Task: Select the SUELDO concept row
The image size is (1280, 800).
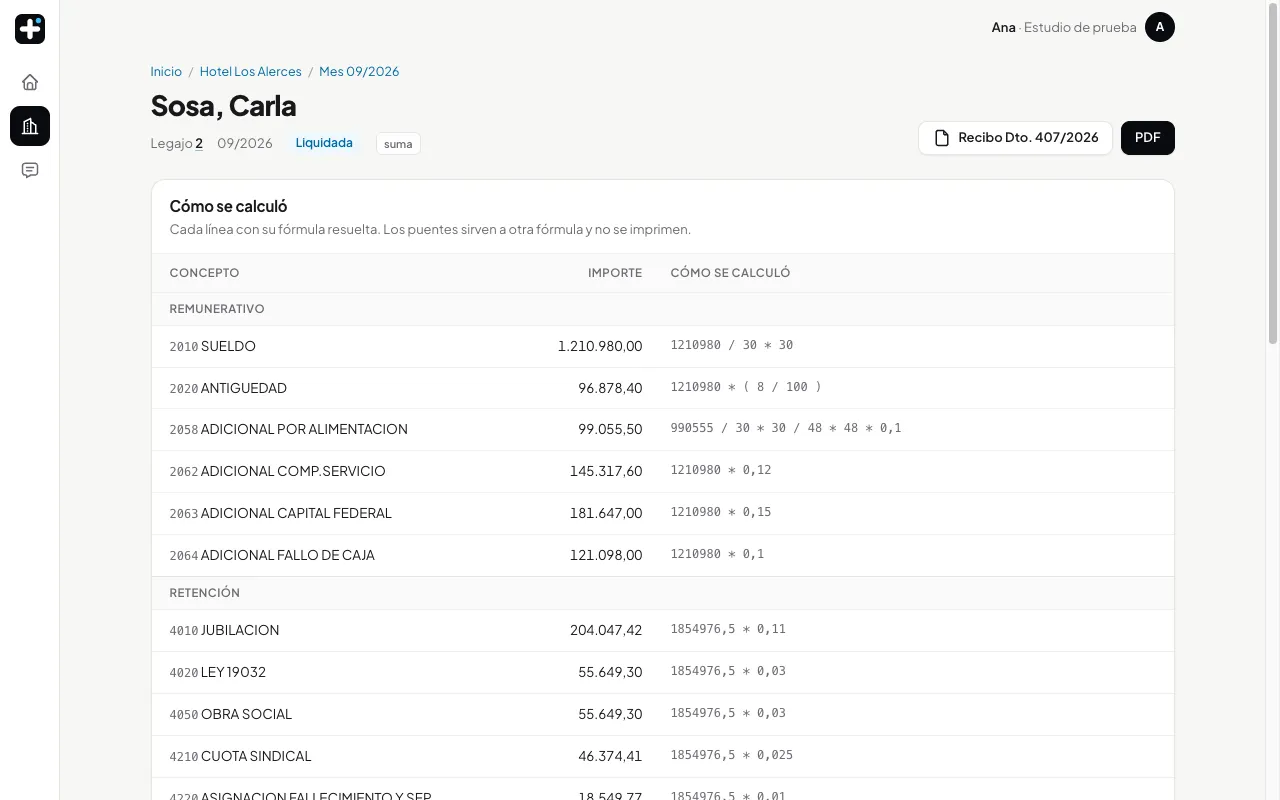Action: click(663, 346)
